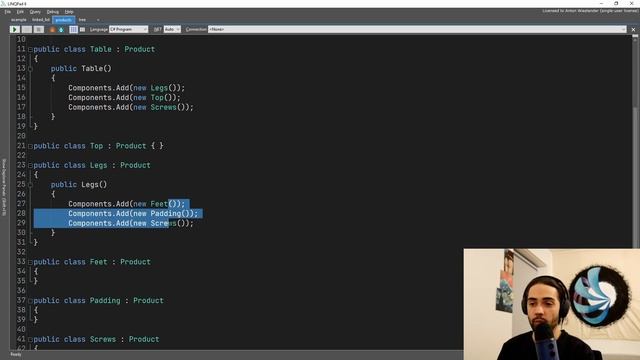The width and height of the screenshot is (640, 360).
Task: Click the Ready status in status bar
Action: pos(16,355)
